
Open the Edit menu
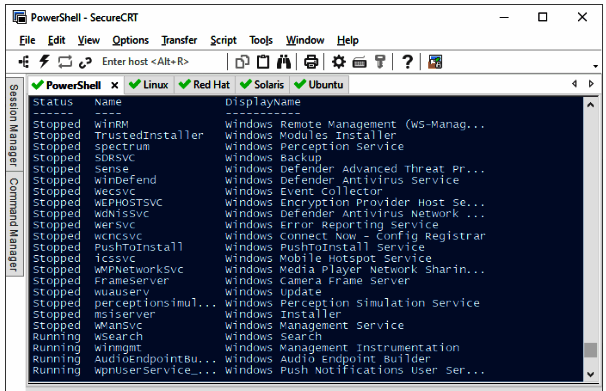[x=56, y=40]
